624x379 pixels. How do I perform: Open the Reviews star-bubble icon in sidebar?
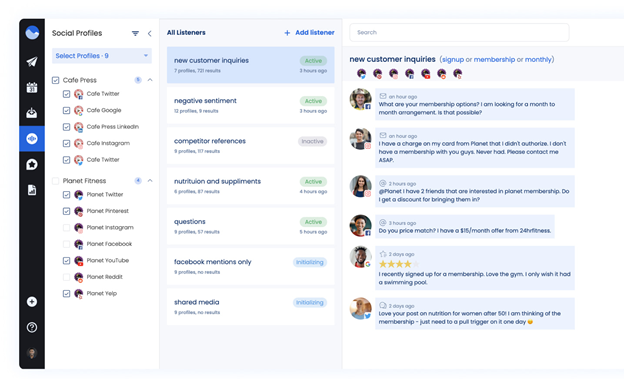(32, 164)
